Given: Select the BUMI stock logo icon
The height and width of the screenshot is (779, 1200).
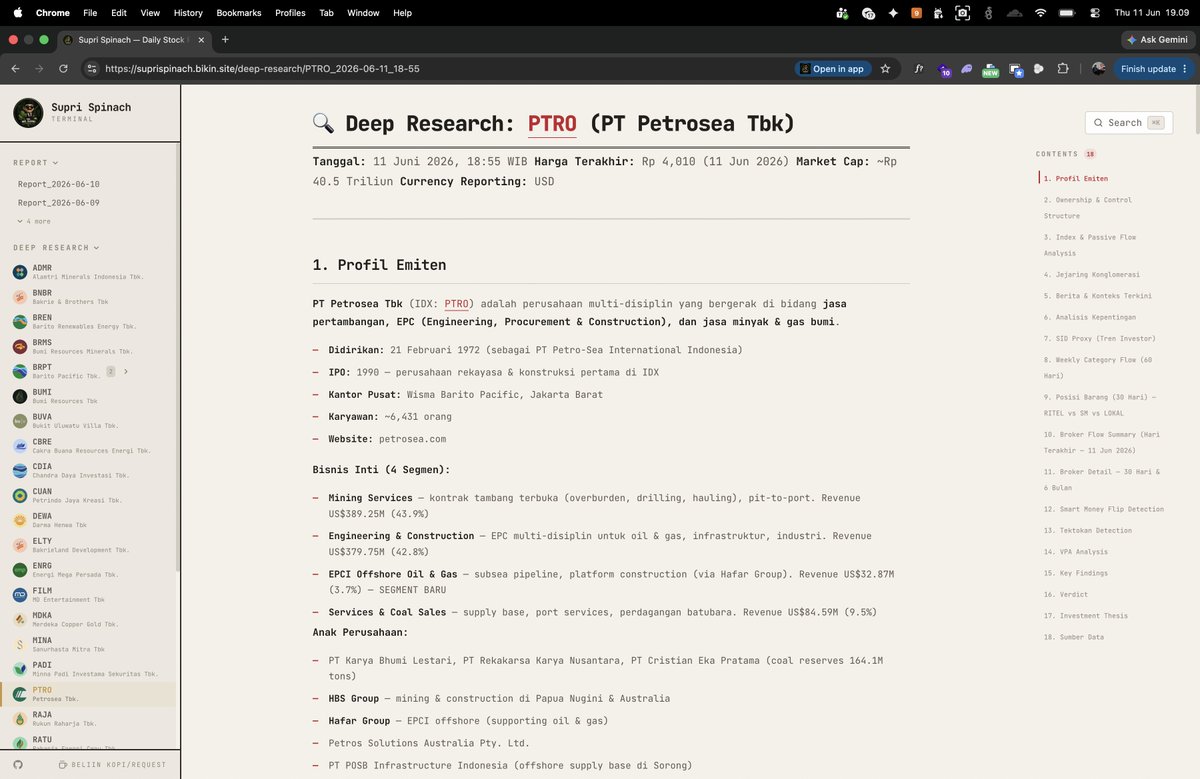Looking at the screenshot, I should [20, 396].
